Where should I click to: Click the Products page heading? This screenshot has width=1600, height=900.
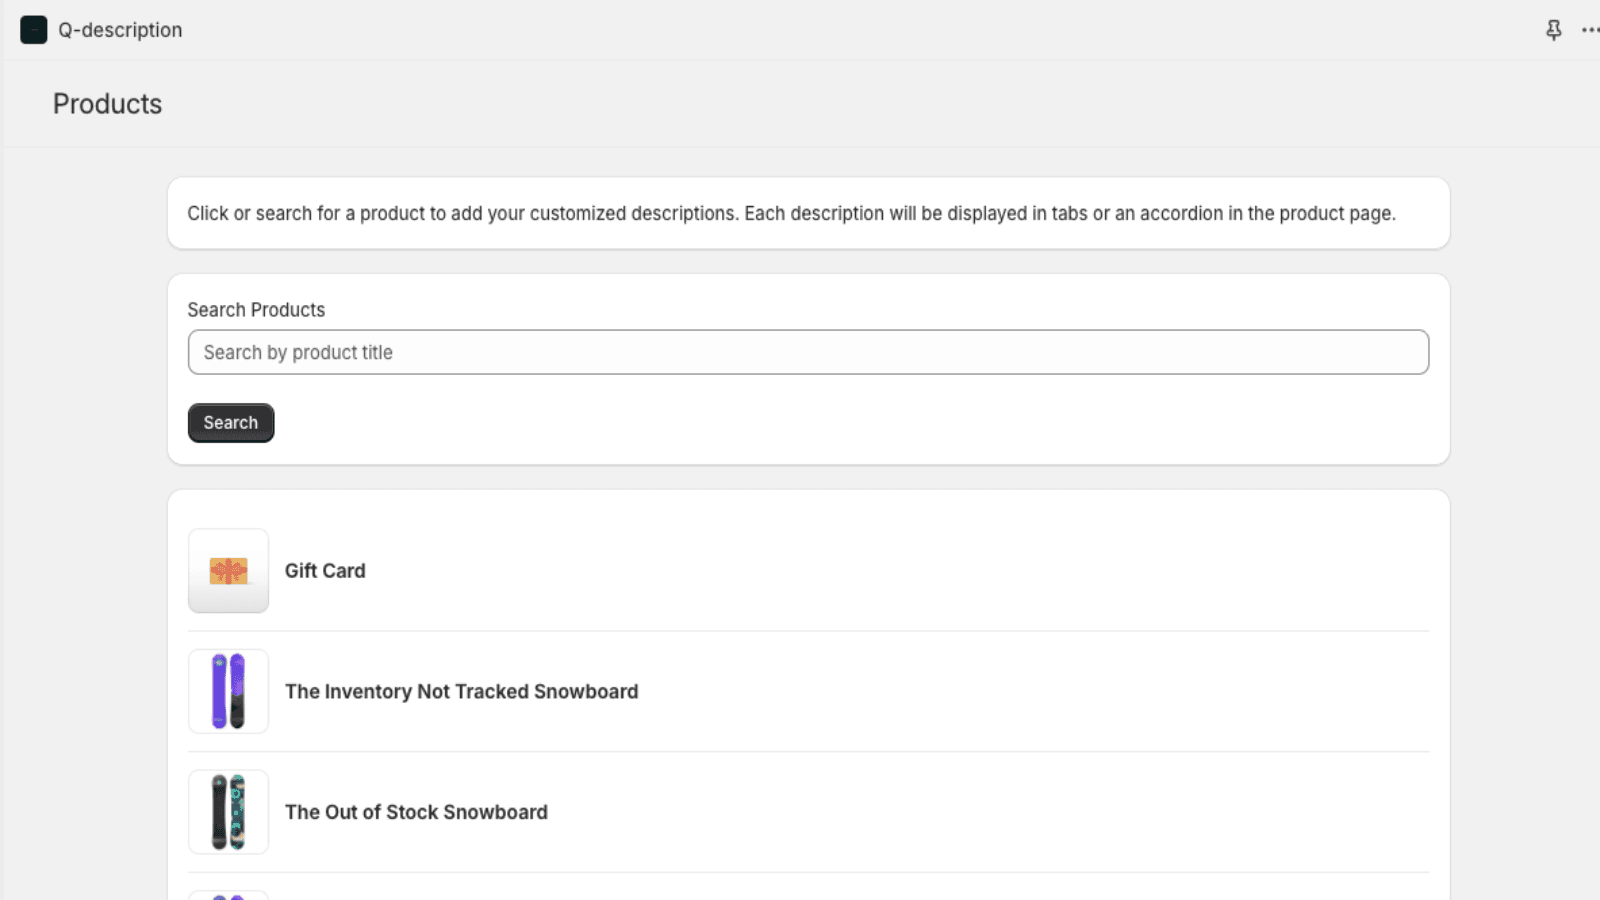tap(107, 104)
